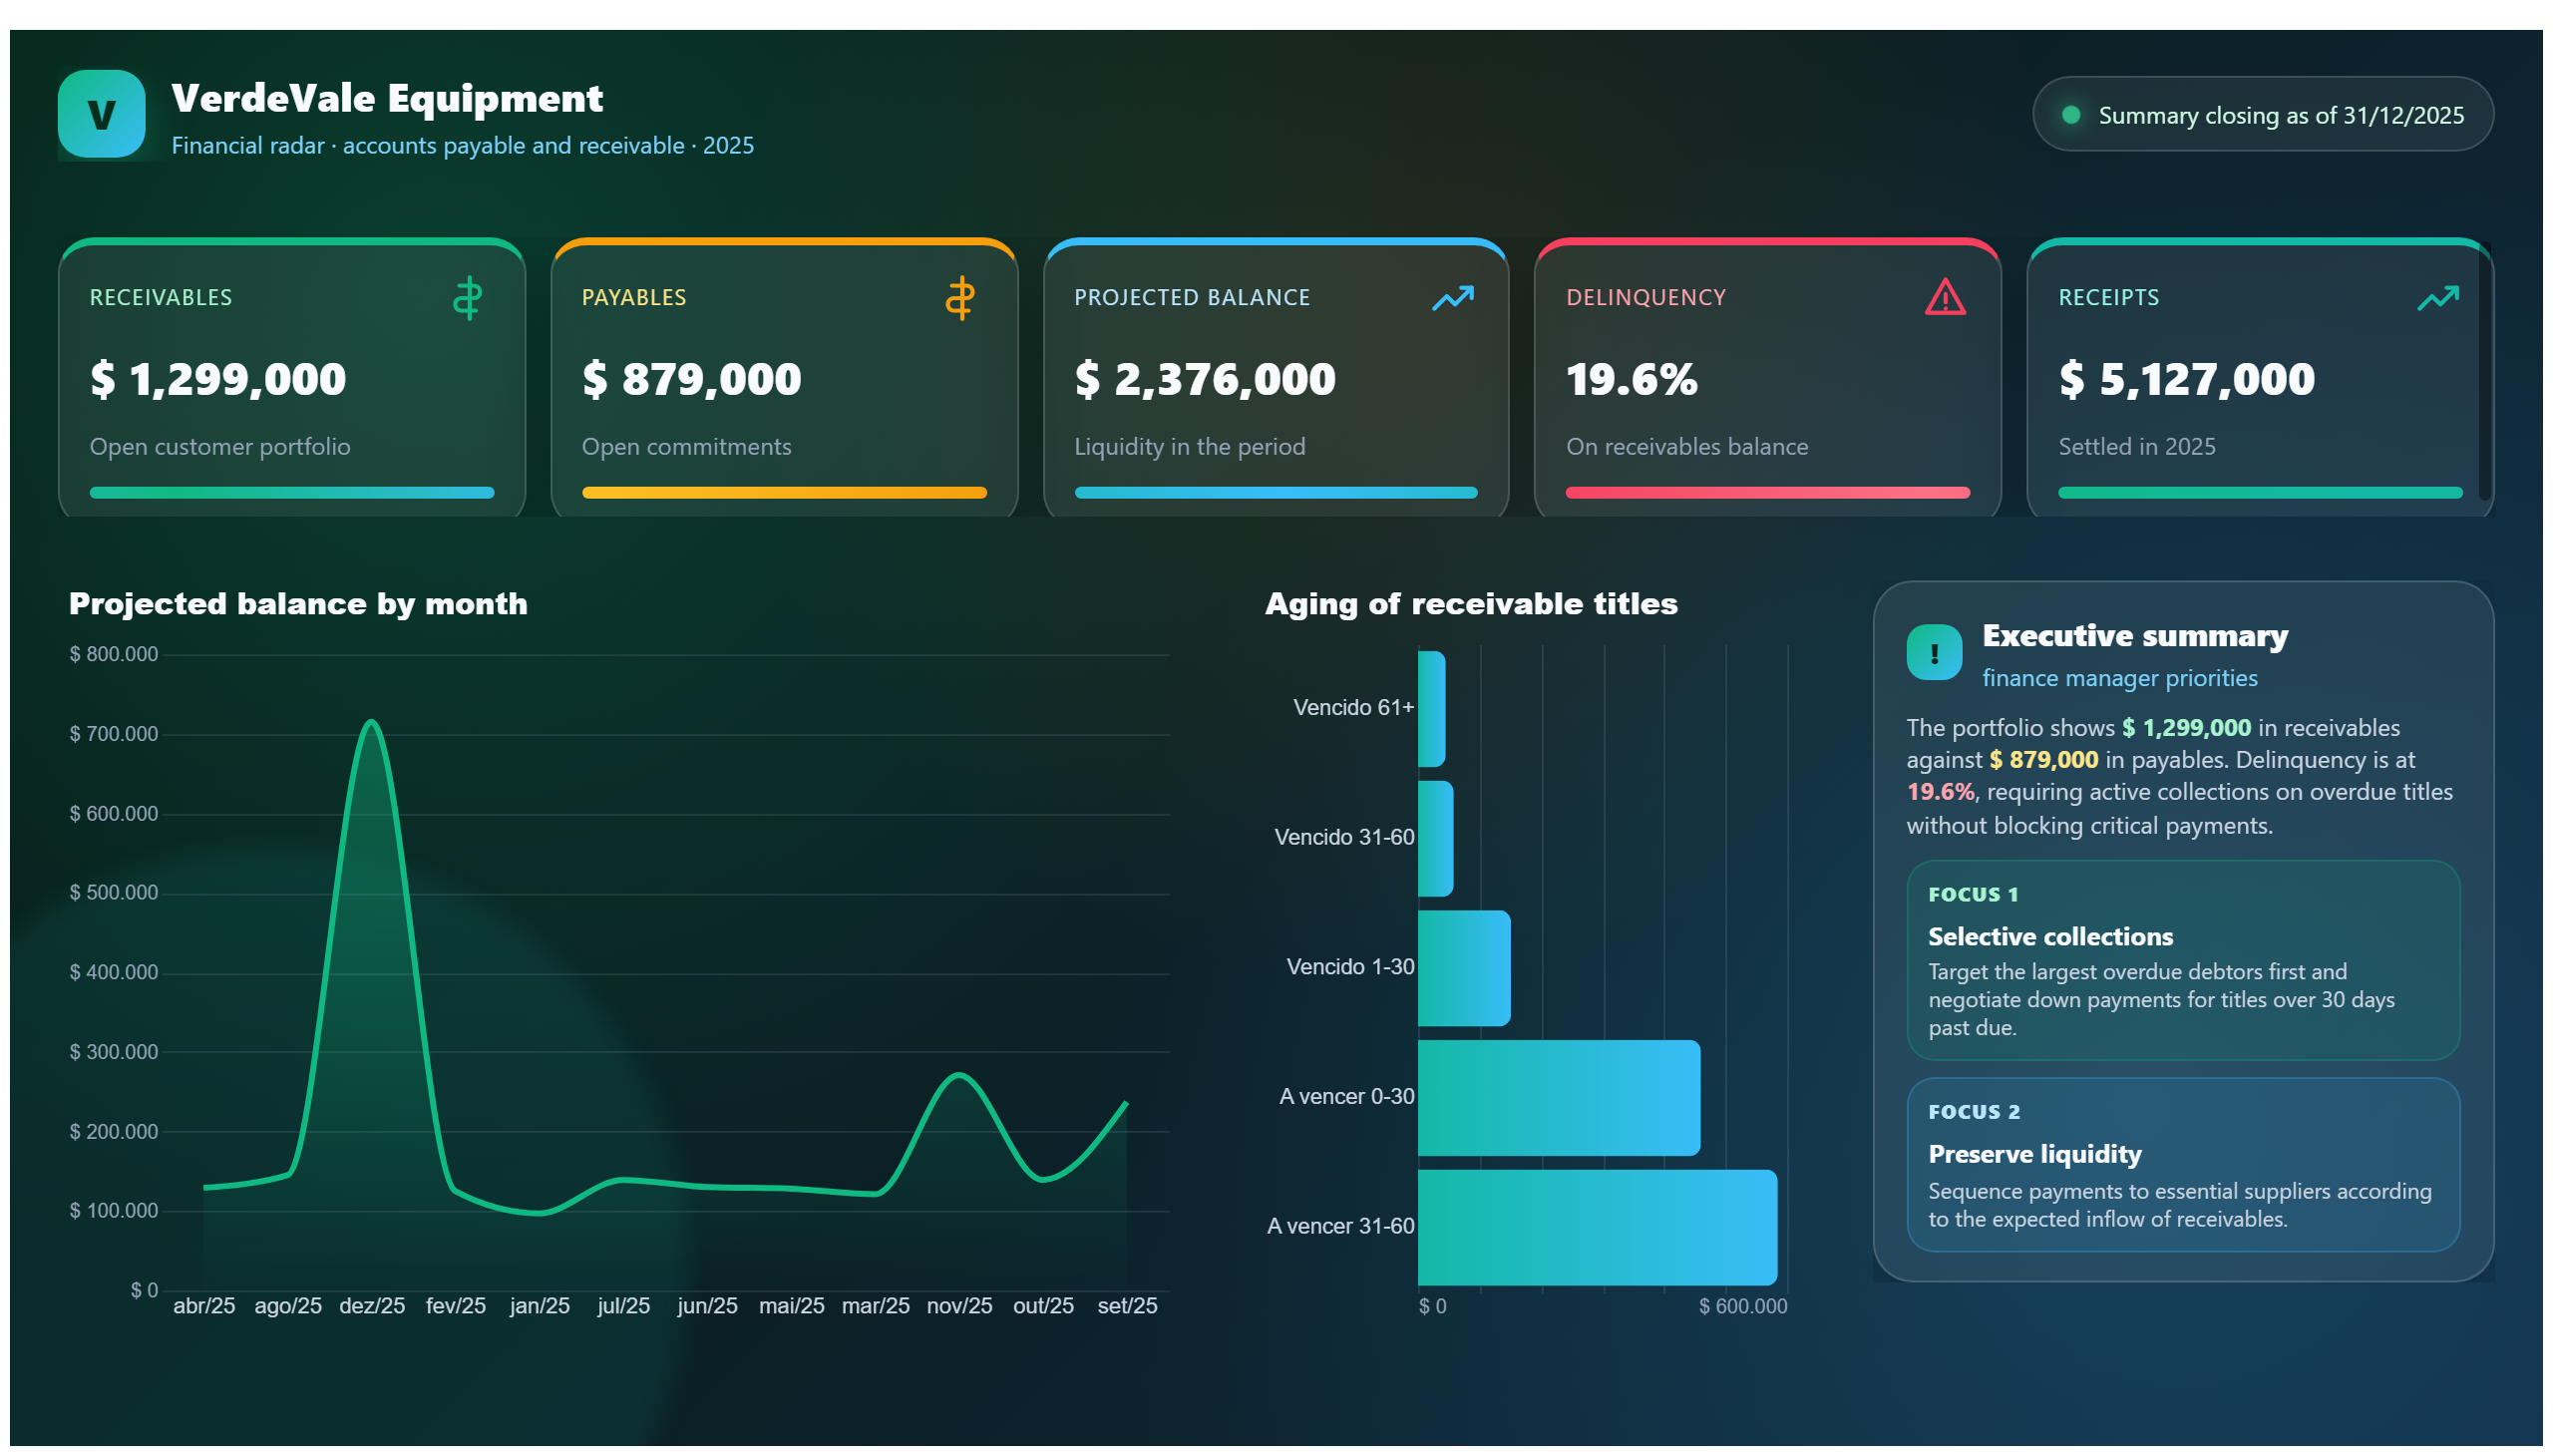Click the yellow progress bar under Payables
Screen dimensions: 2553x1456
[784, 492]
